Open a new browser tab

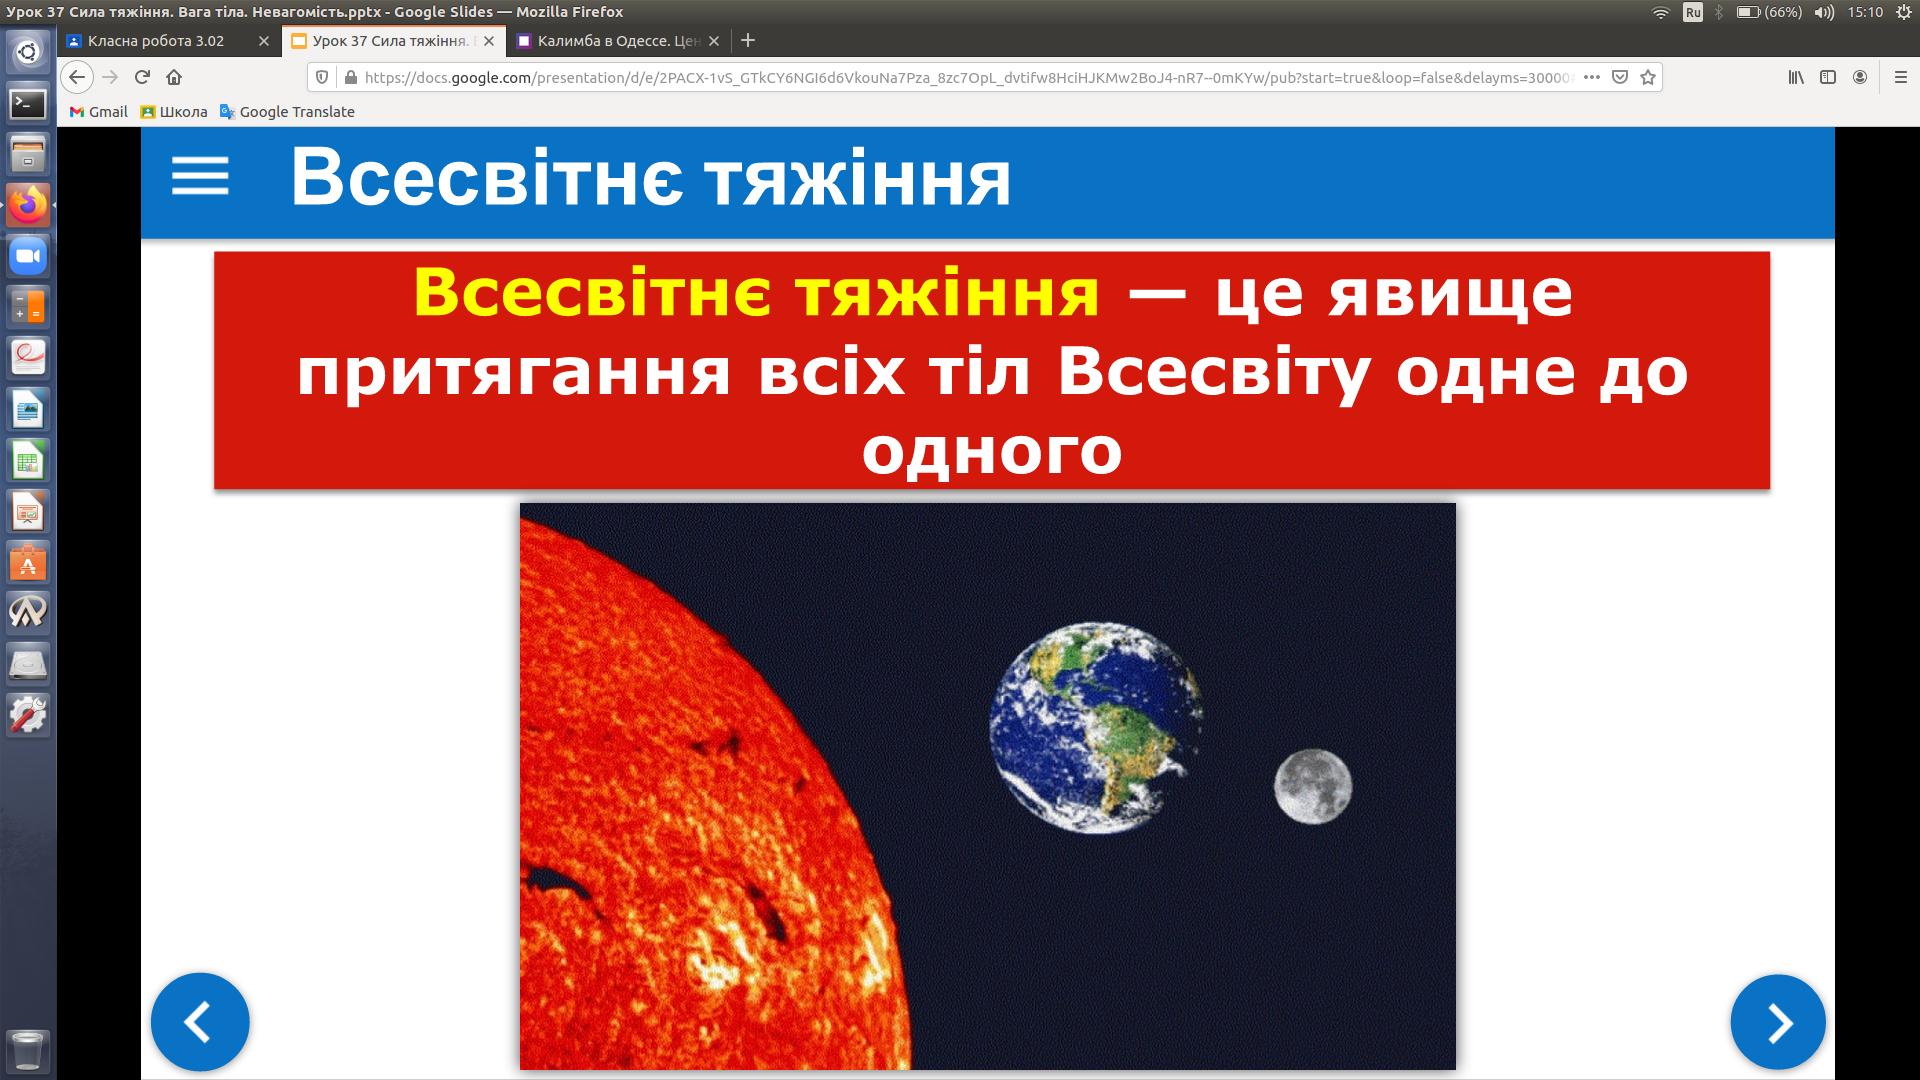coord(747,41)
